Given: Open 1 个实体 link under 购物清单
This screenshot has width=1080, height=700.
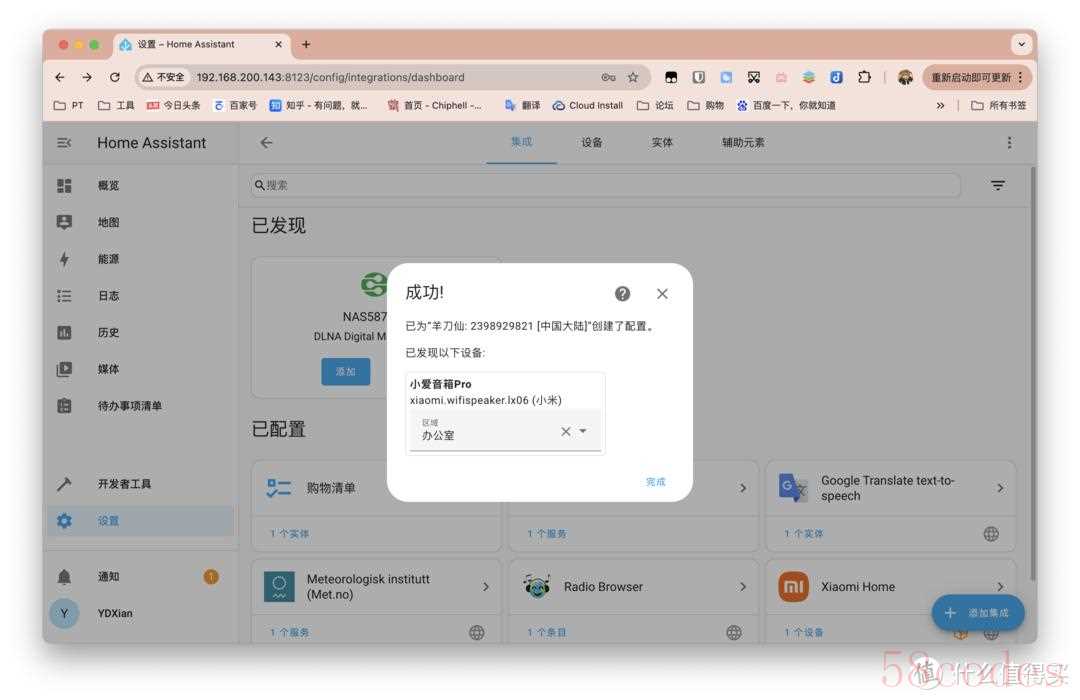Looking at the screenshot, I should (289, 534).
